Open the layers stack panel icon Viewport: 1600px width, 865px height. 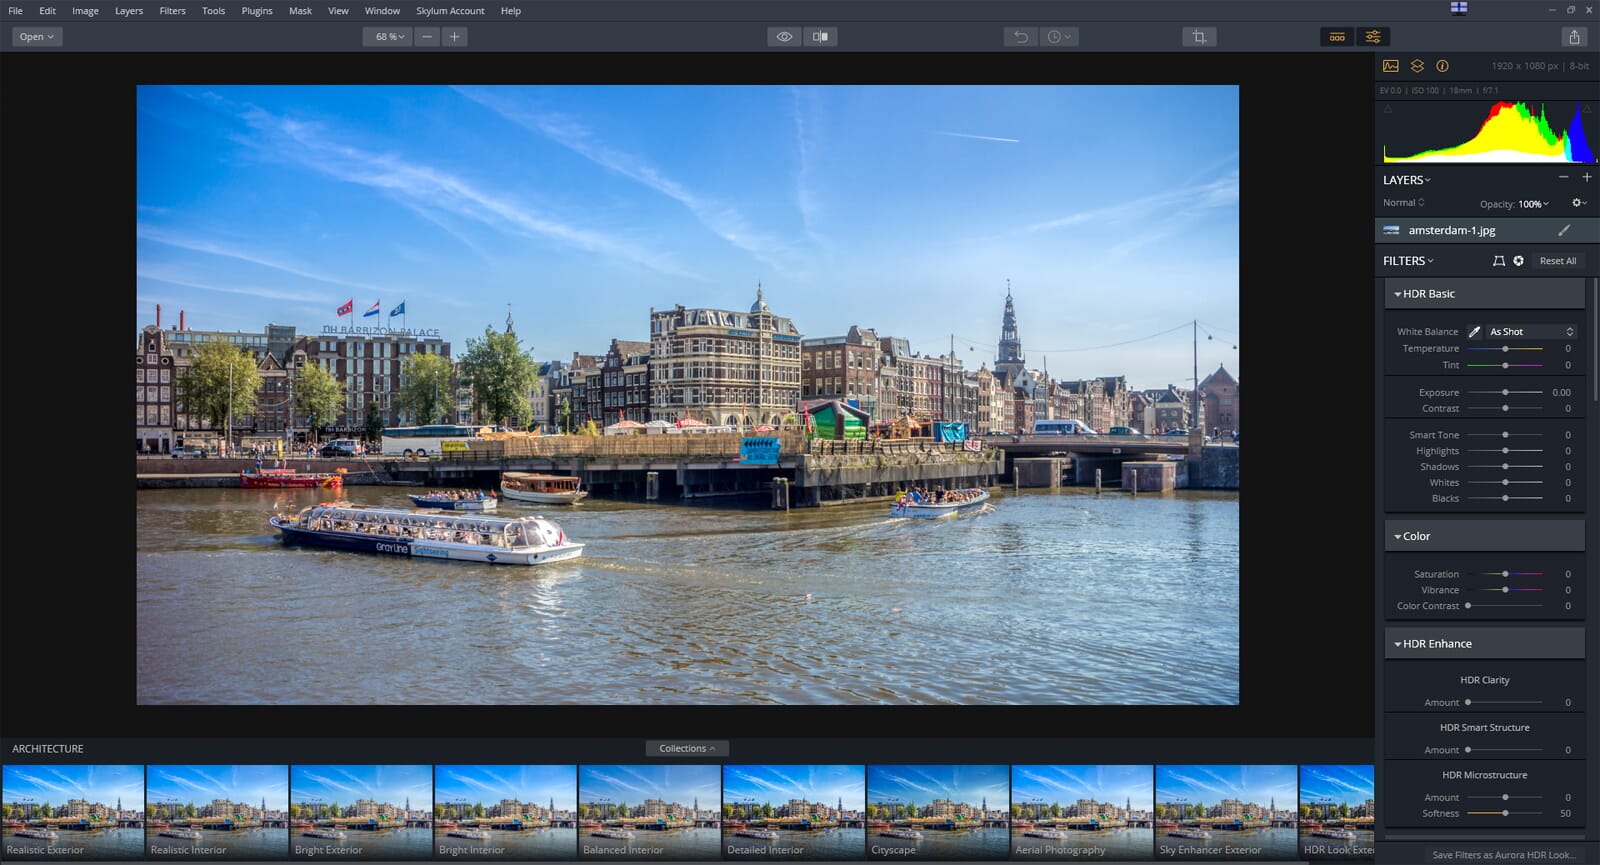1417,66
